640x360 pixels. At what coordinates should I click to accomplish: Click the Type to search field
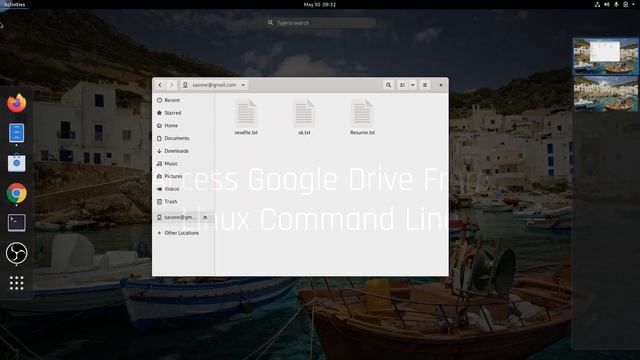(x=320, y=23)
